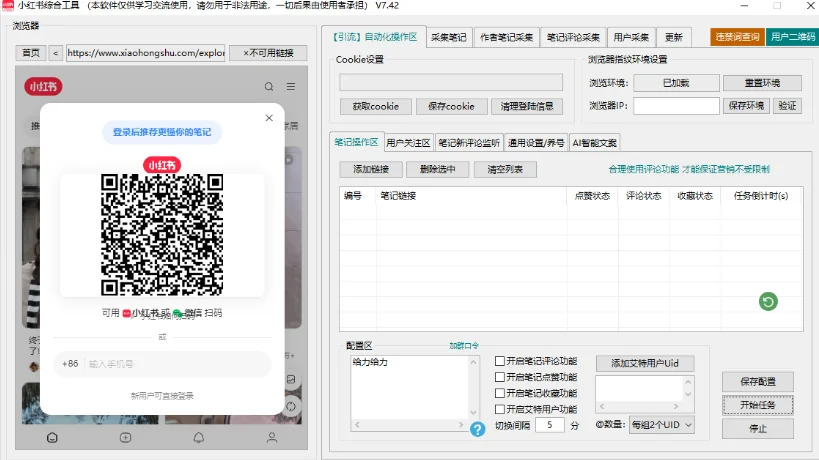819x460 pixels.
Task: Click the 点赞状态 column header
Action: [592, 196]
